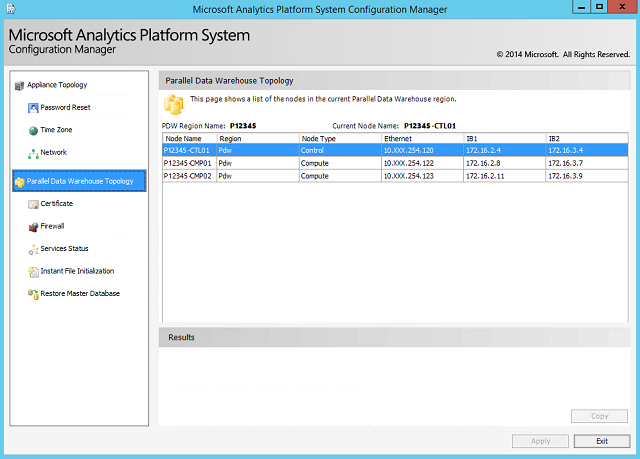This screenshot has height=459, width=640.
Task: Open Parallel Data Warehouse Topology page
Action: (x=80, y=181)
